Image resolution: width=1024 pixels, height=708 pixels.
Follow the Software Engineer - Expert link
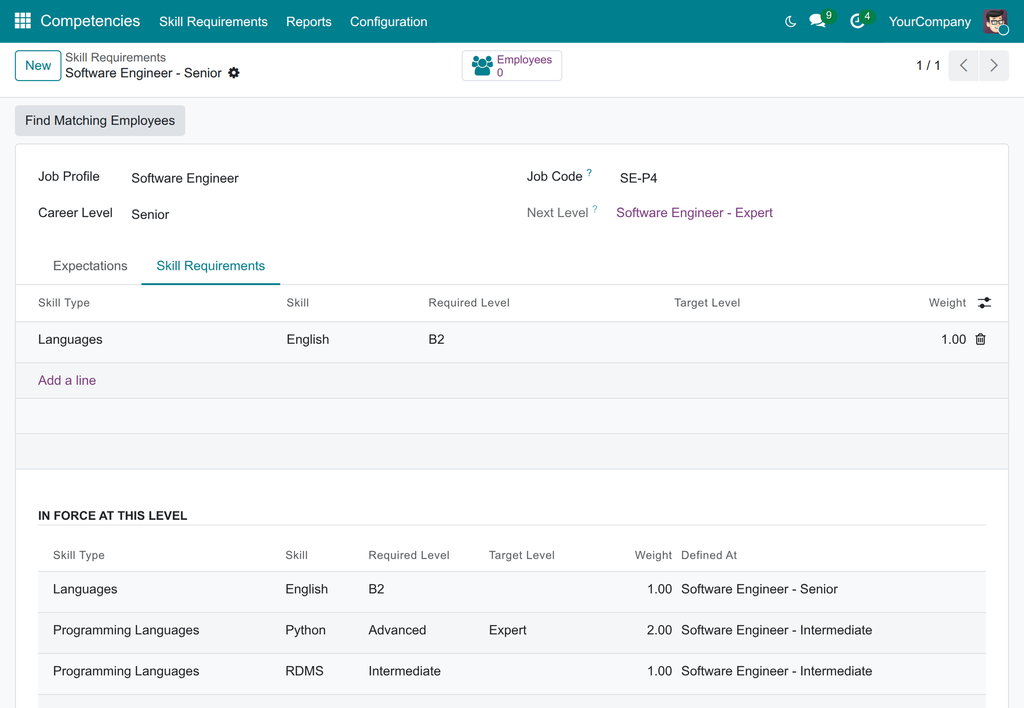click(x=694, y=213)
